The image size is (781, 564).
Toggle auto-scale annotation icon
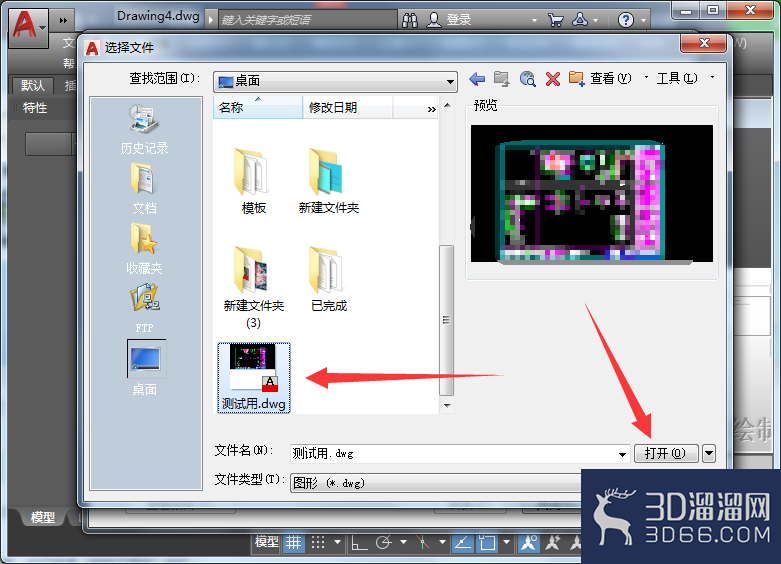coord(553,542)
